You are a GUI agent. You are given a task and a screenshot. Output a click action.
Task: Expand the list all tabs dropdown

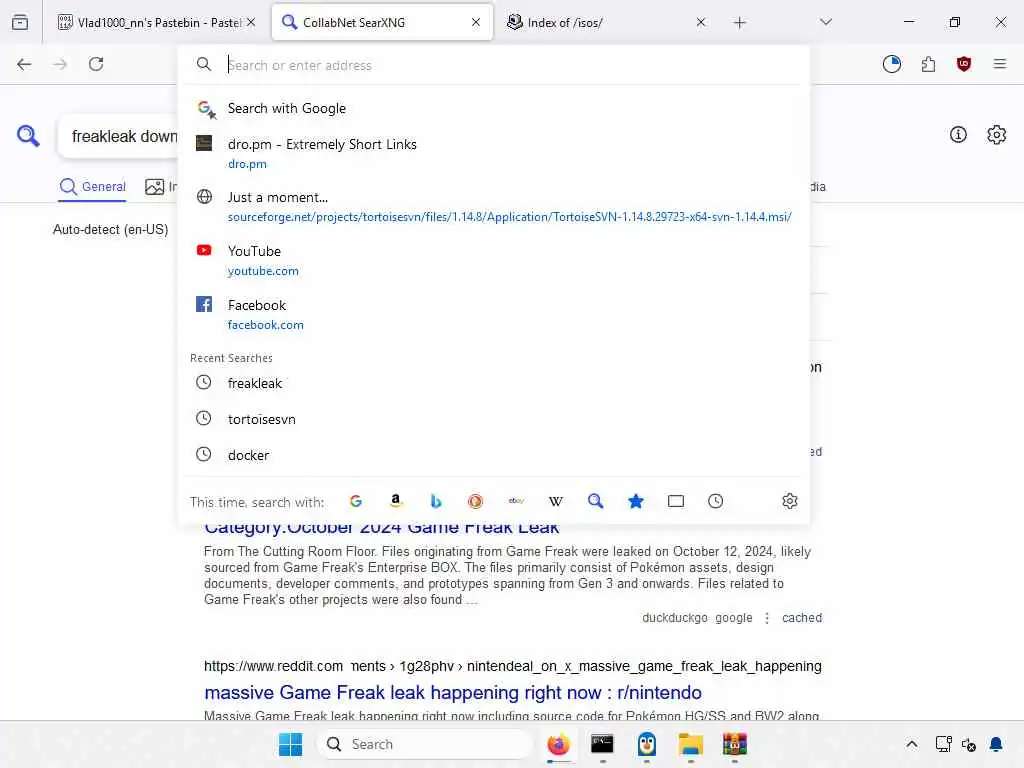[826, 22]
